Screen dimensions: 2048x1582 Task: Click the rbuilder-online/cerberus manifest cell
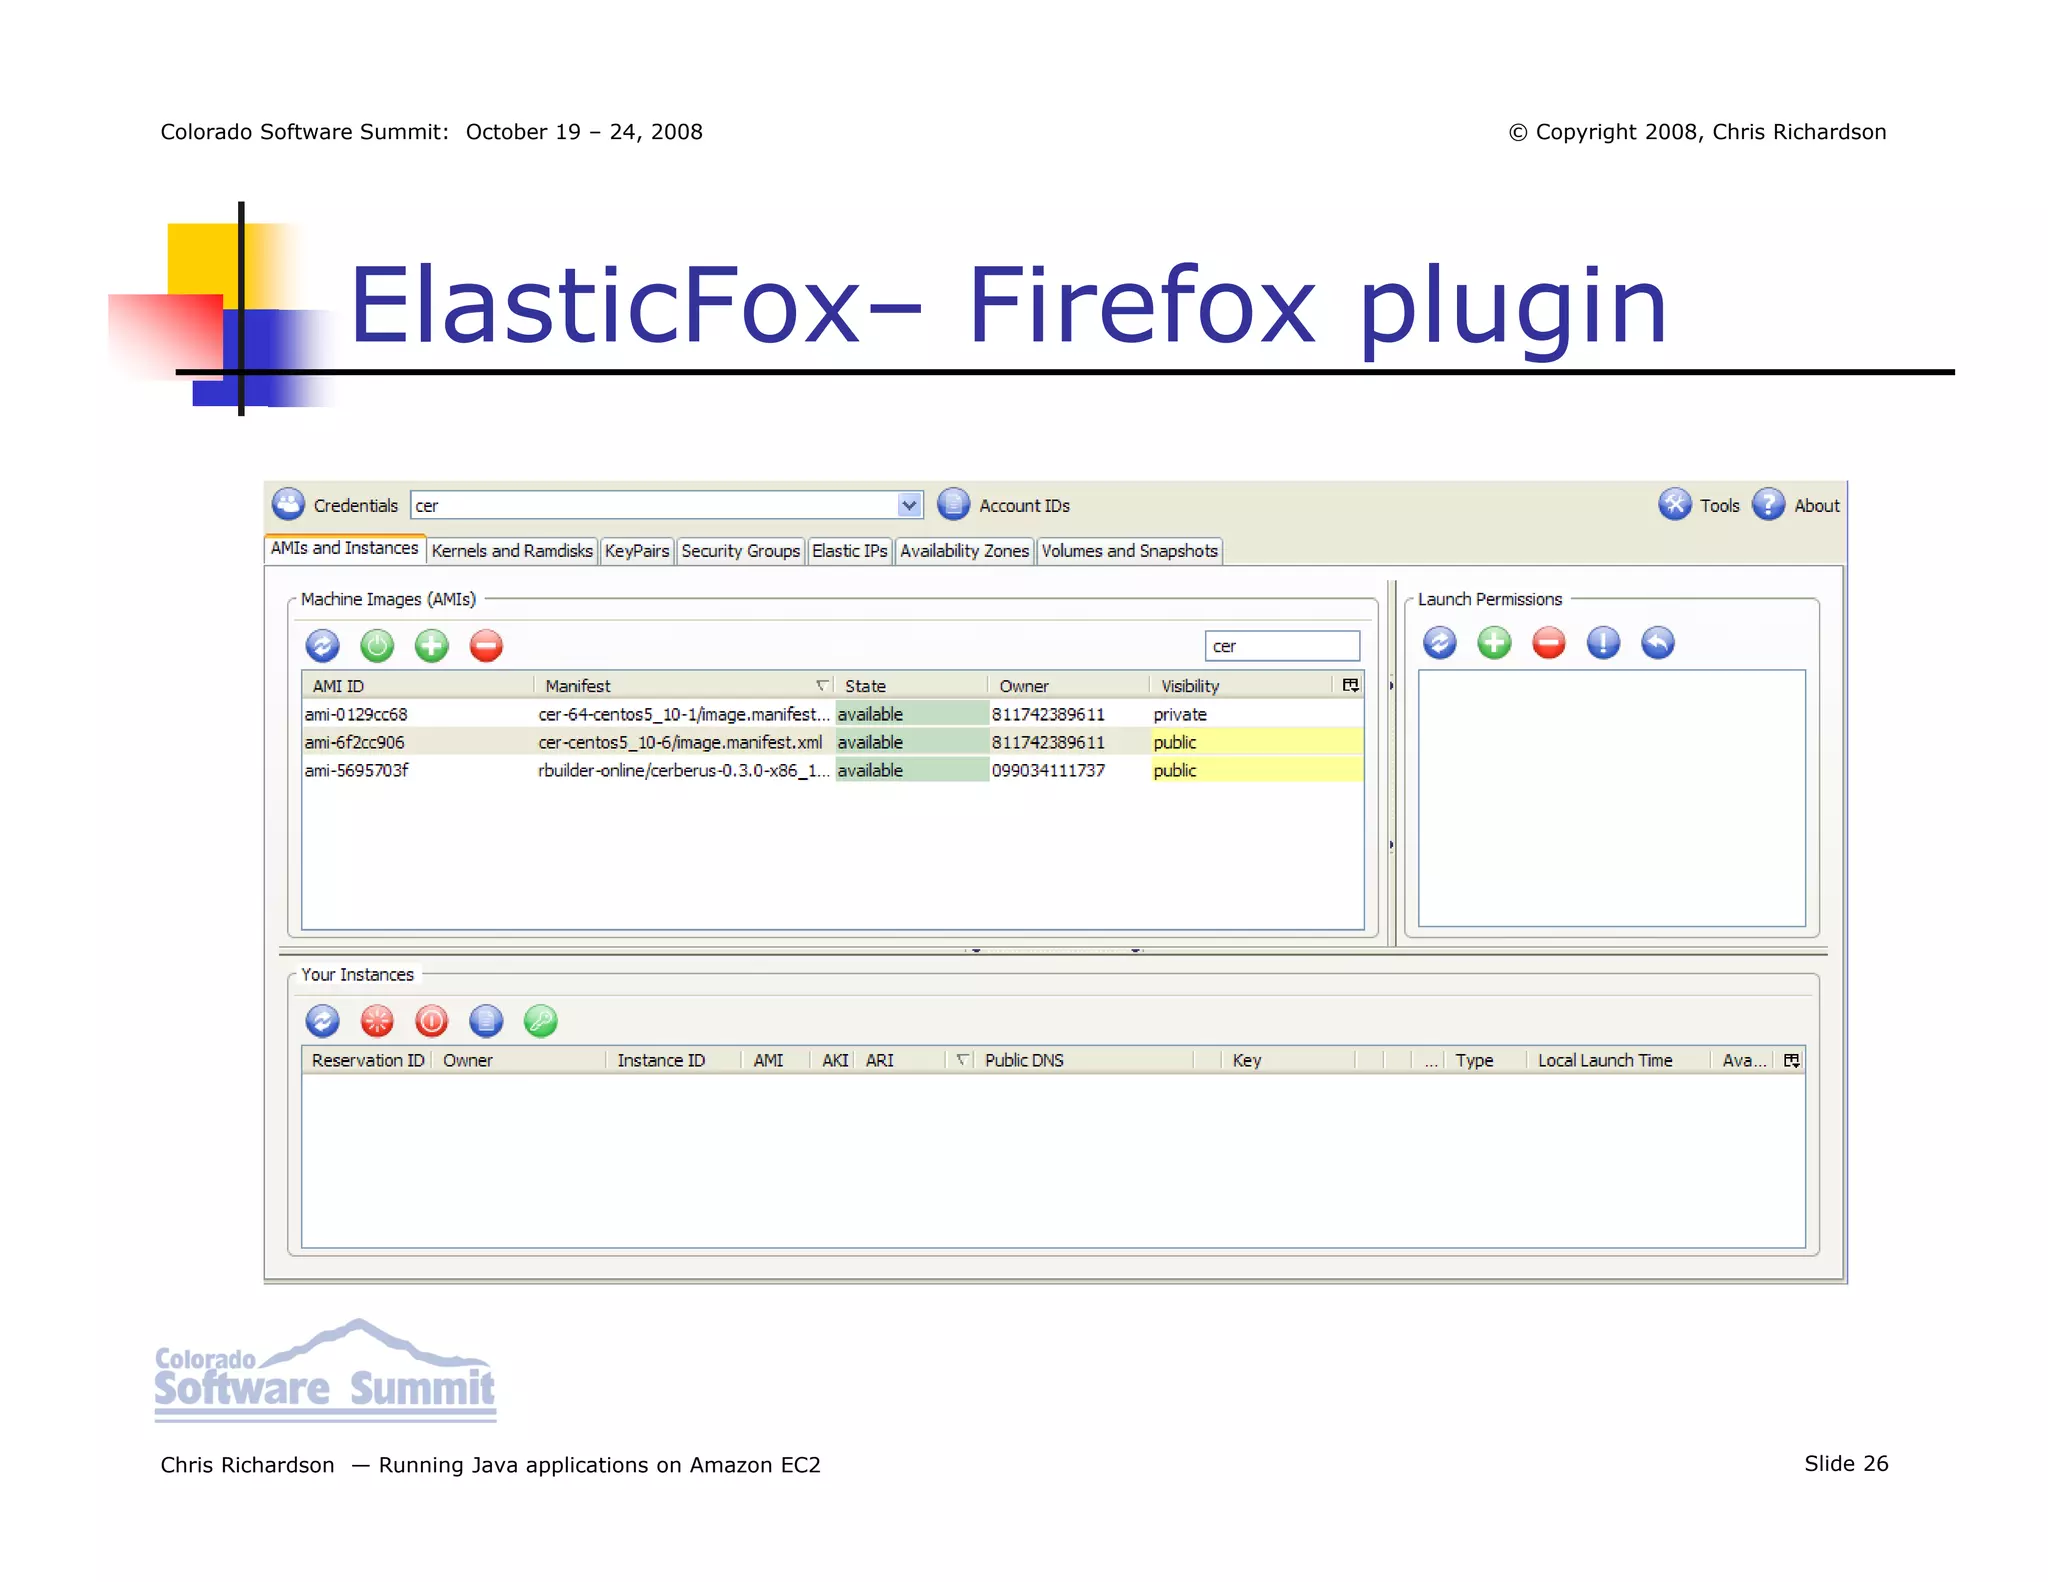pos(684,770)
